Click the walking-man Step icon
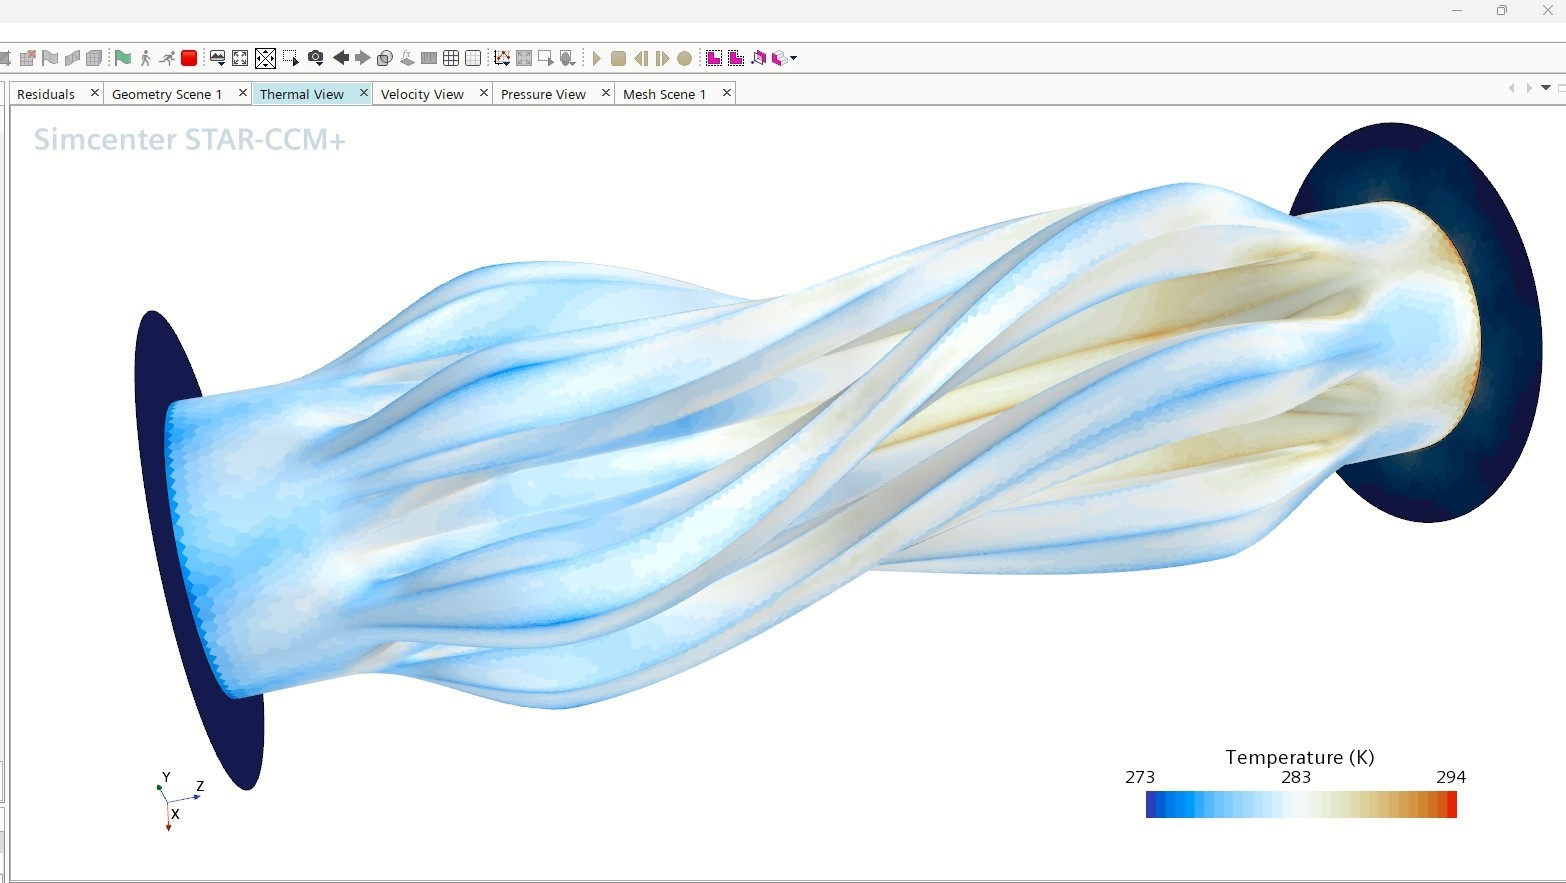The image size is (1566, 883). pyautogui.click(x=145, y=58)
